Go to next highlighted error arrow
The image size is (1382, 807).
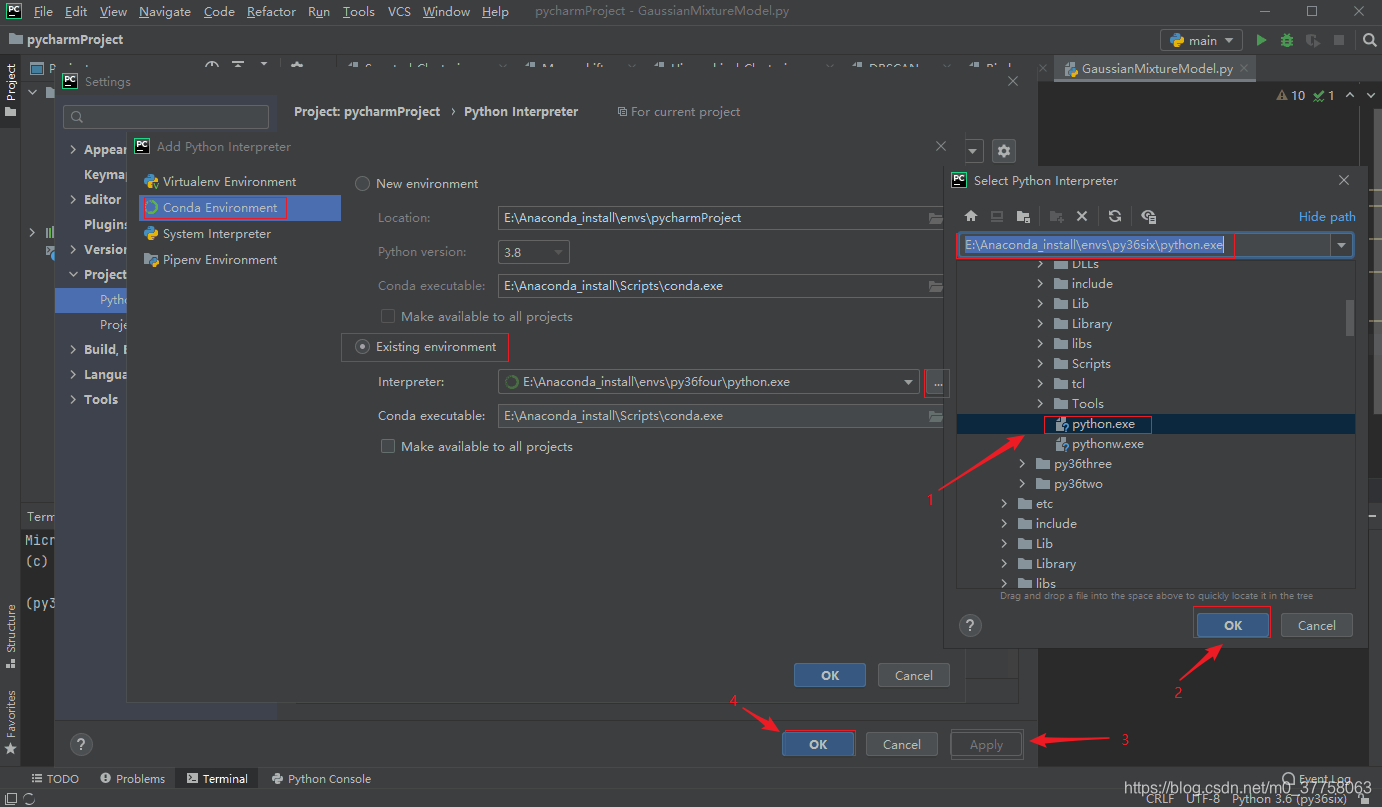(x=1370, y=96)
